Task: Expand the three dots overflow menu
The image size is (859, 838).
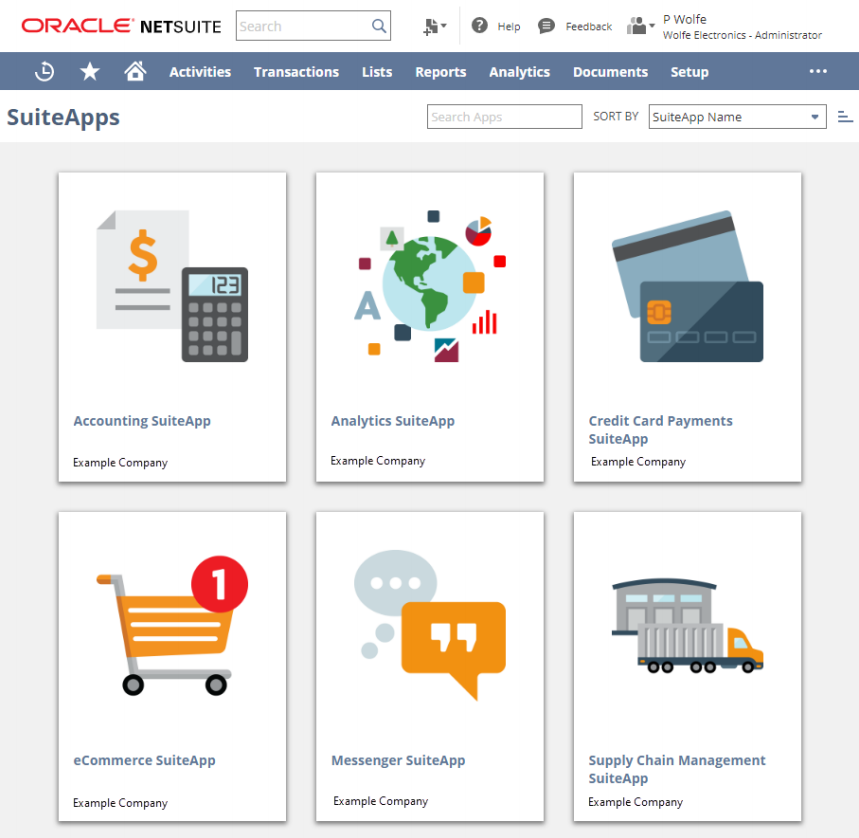Action: tap(818, 72)
